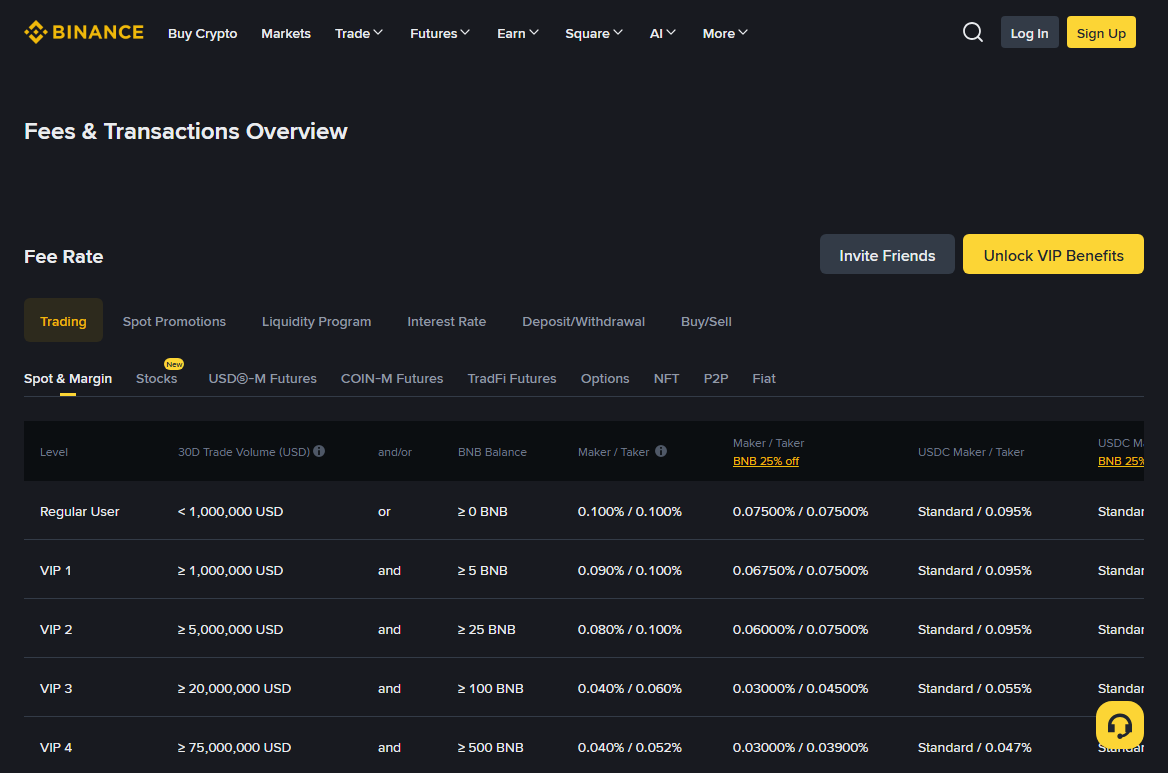
Task: Switch to Interest Rate tab
Action: click(446, 321)
